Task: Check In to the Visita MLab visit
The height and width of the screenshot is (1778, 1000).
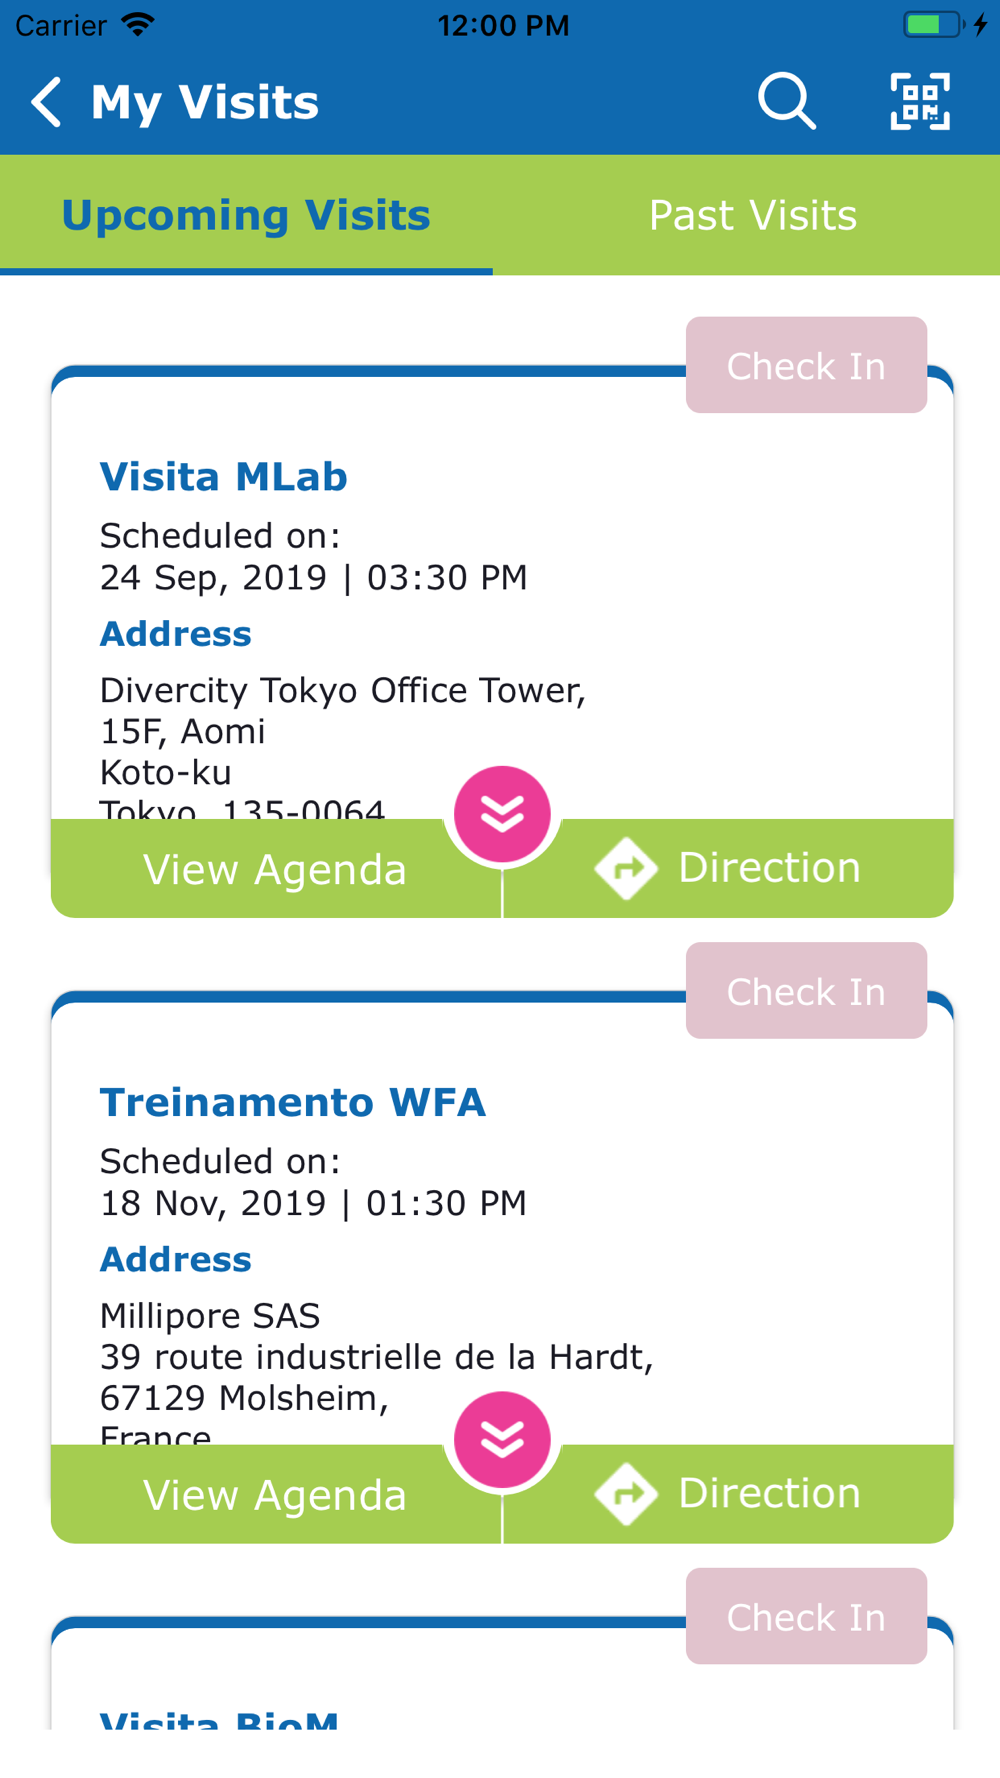Action: (x=806, y=365)
